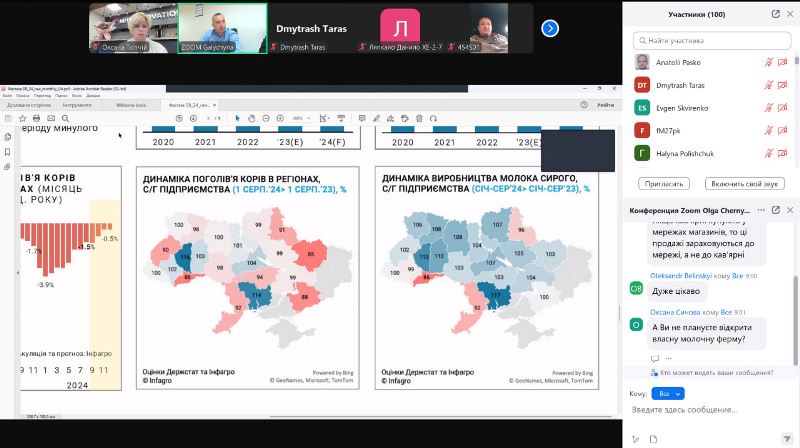Screen dimensions: 800x448
Task: Close the current PDF document tab
Action: point(214,105)
